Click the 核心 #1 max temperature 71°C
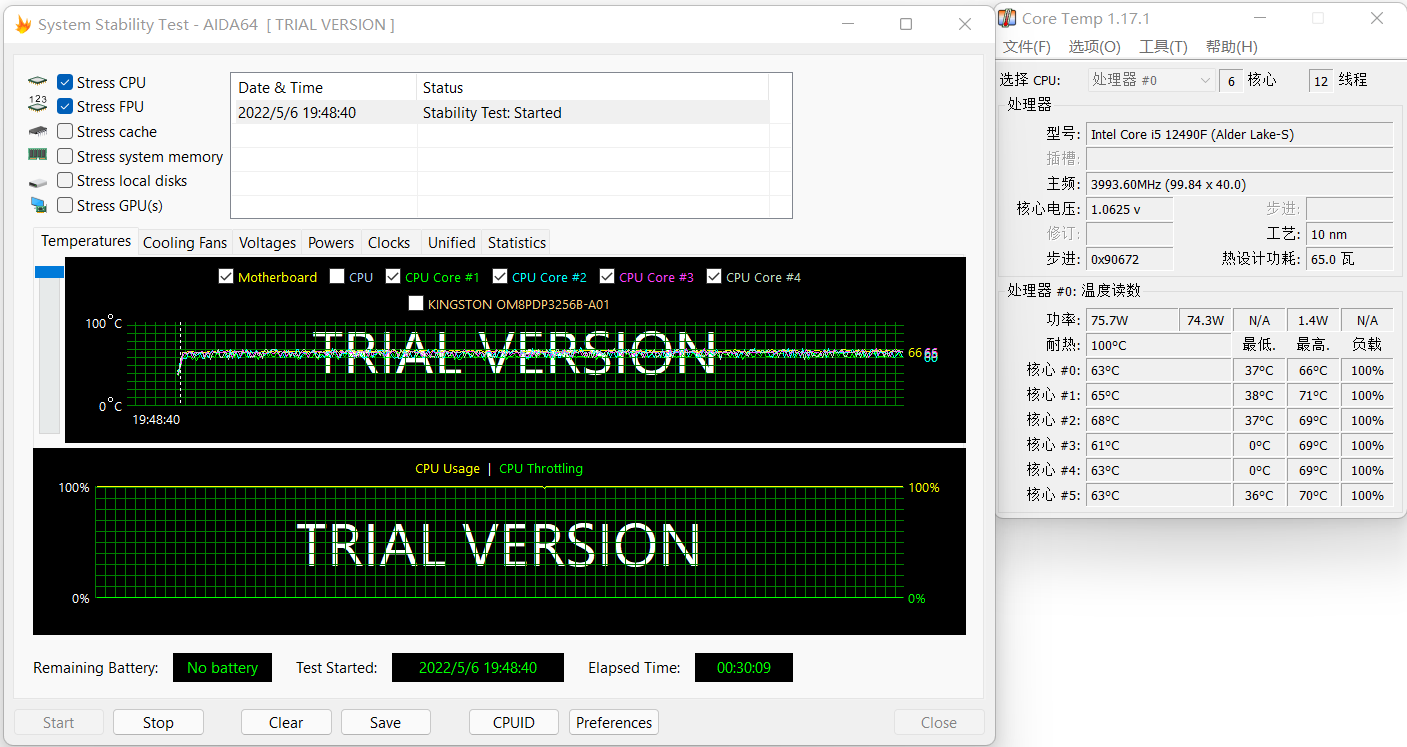 [1312, 395]
